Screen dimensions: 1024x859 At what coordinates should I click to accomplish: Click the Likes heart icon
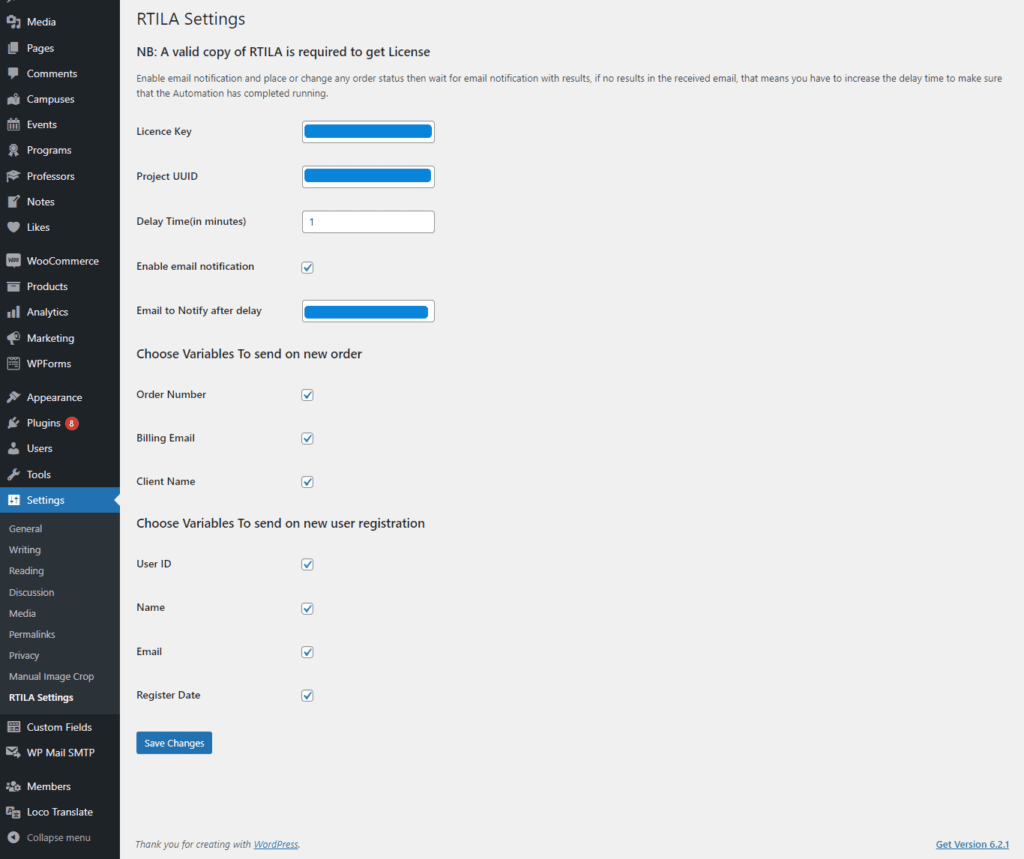coord(13,227)
